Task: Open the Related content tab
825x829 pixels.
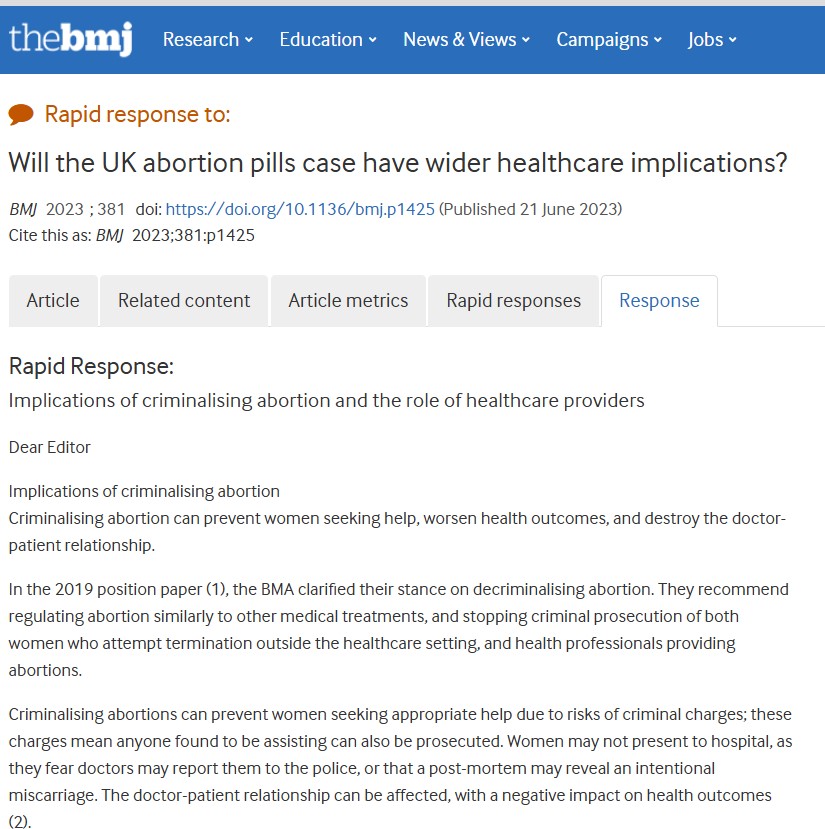Action: [184, 300]
